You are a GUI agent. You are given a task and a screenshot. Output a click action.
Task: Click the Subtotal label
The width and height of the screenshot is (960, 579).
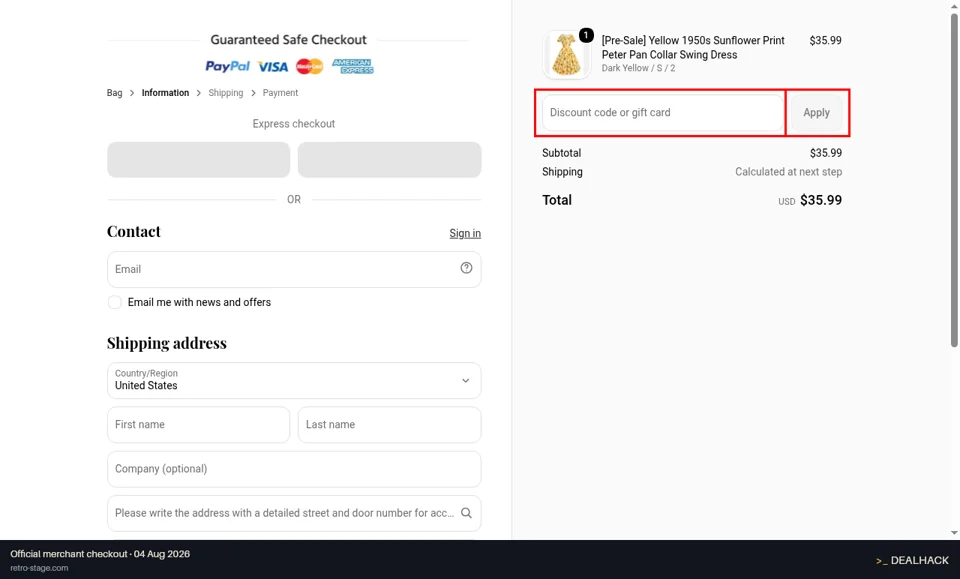point(561,153)
